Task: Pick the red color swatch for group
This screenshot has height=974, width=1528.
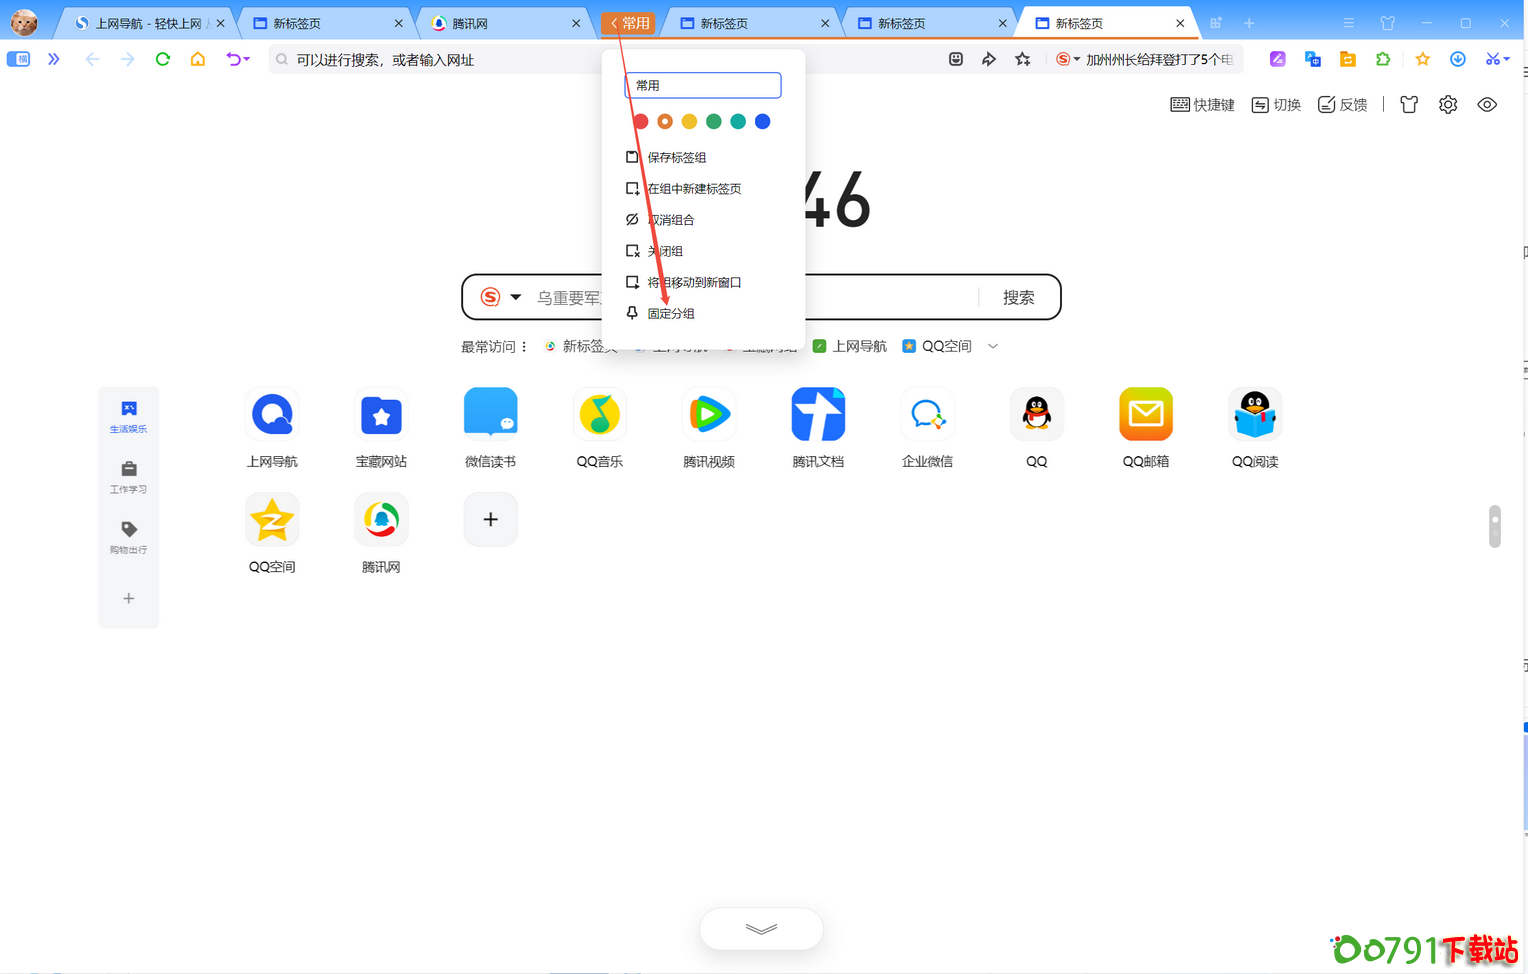Action: coord(641,122)
